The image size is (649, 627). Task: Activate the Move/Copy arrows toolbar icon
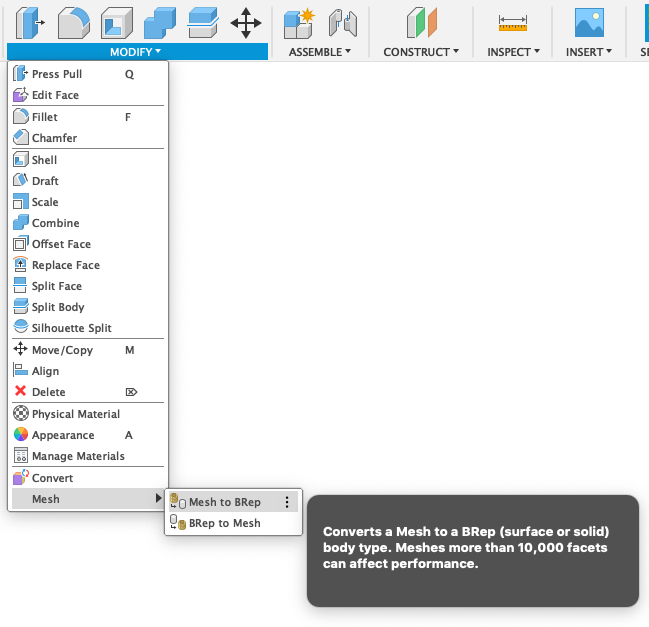(x=246, y=23)
